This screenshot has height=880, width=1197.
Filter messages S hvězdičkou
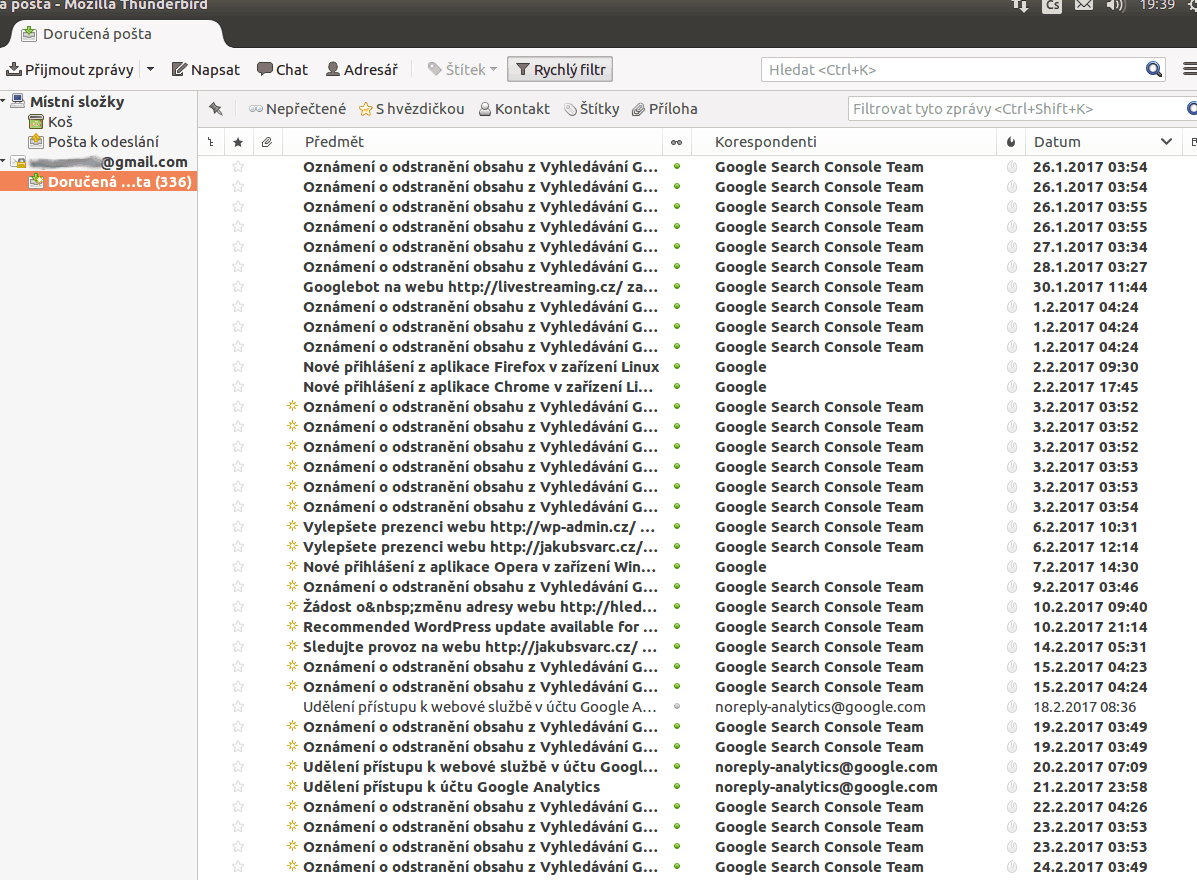coord(411,109)
